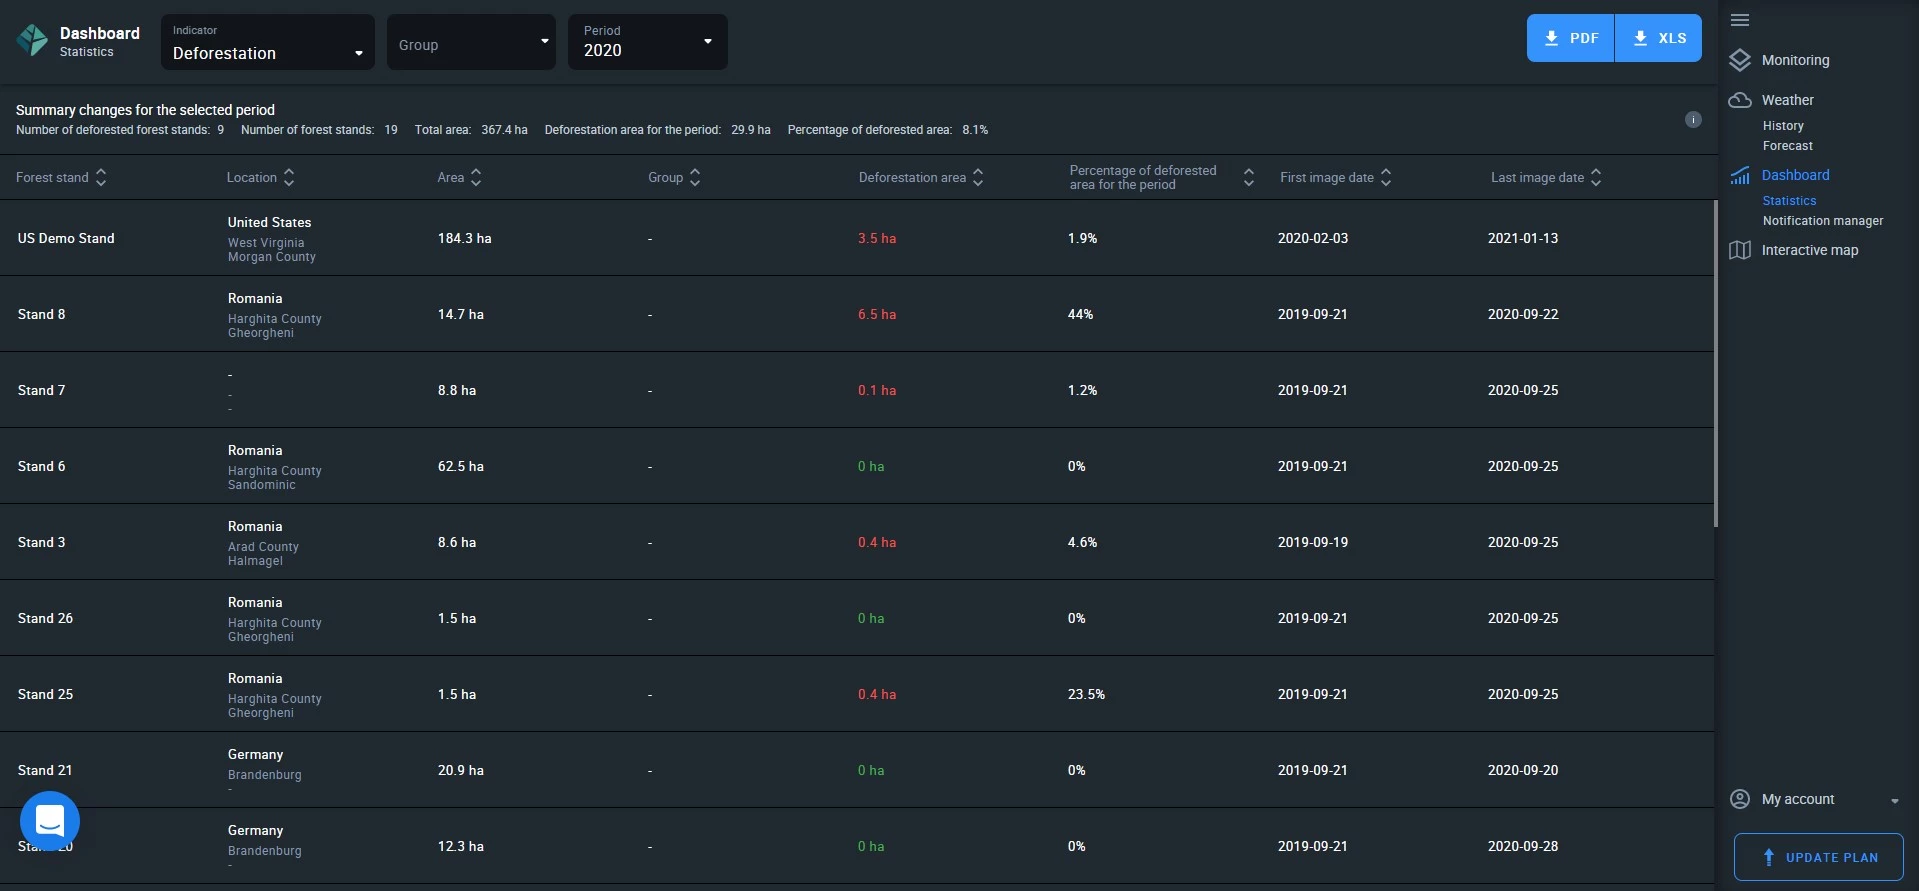Sort table by Forest stand column
Viewport: 1919px width, 891px height.
point(101,178)
